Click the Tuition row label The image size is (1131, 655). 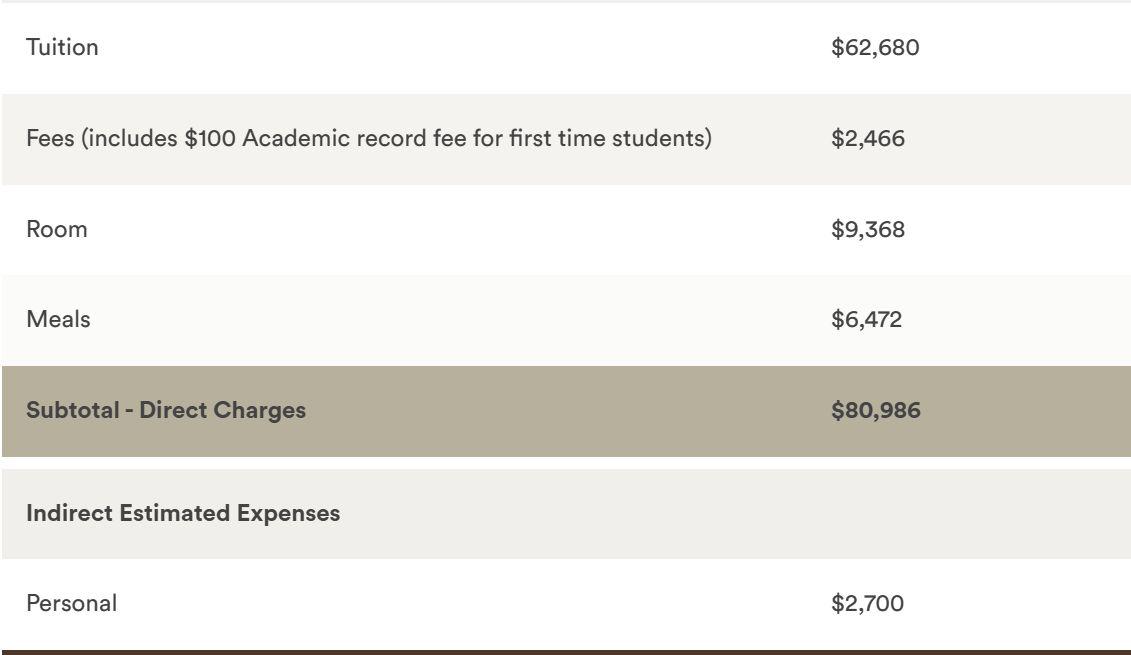(62, 48)
